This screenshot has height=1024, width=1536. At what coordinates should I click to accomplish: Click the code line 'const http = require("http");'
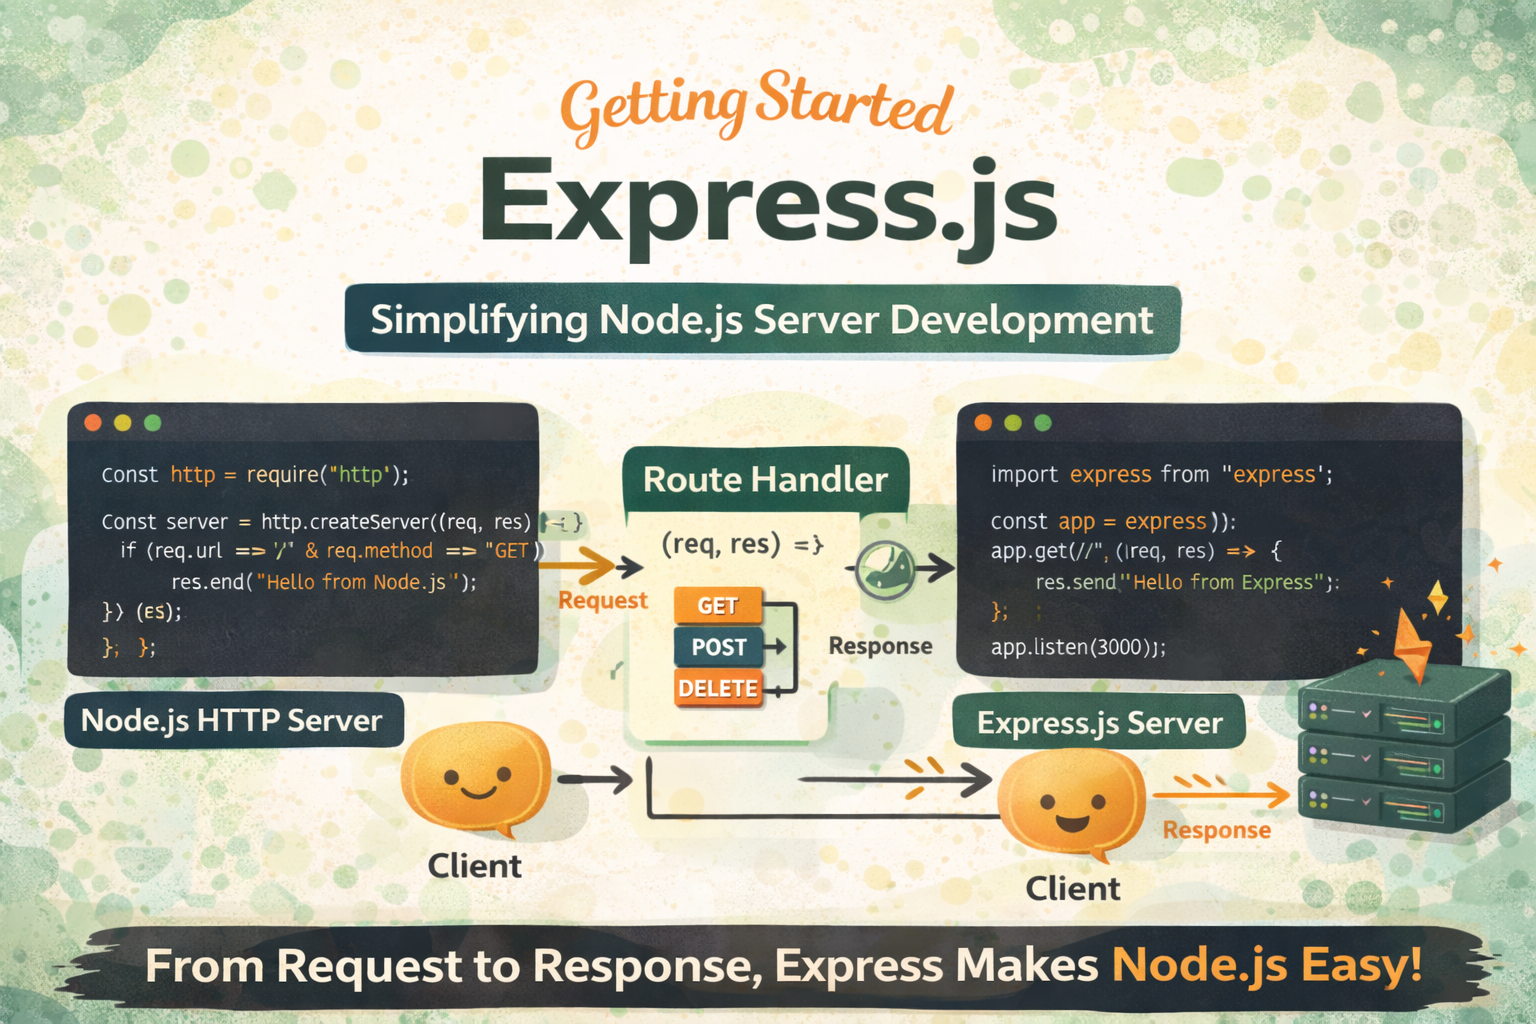tap(255, 474)
